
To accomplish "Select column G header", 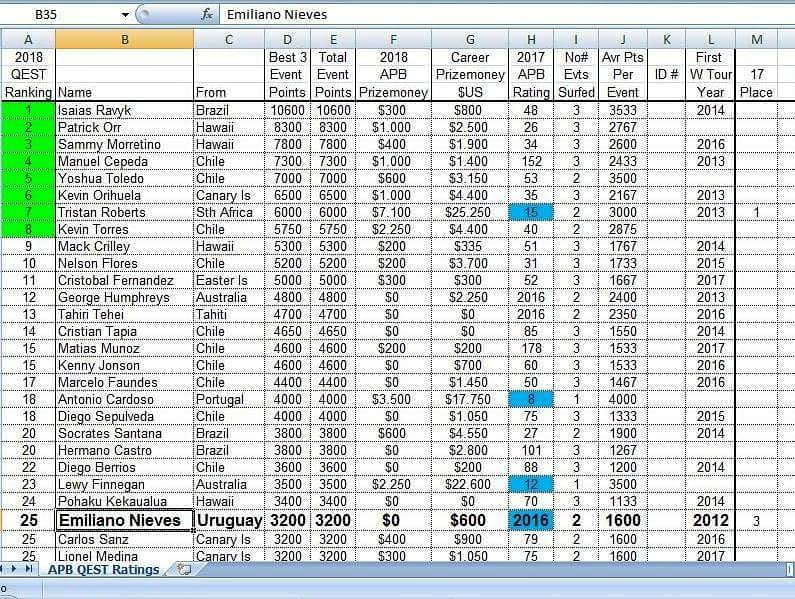I will pyautogui.click(x=470, y=40).
